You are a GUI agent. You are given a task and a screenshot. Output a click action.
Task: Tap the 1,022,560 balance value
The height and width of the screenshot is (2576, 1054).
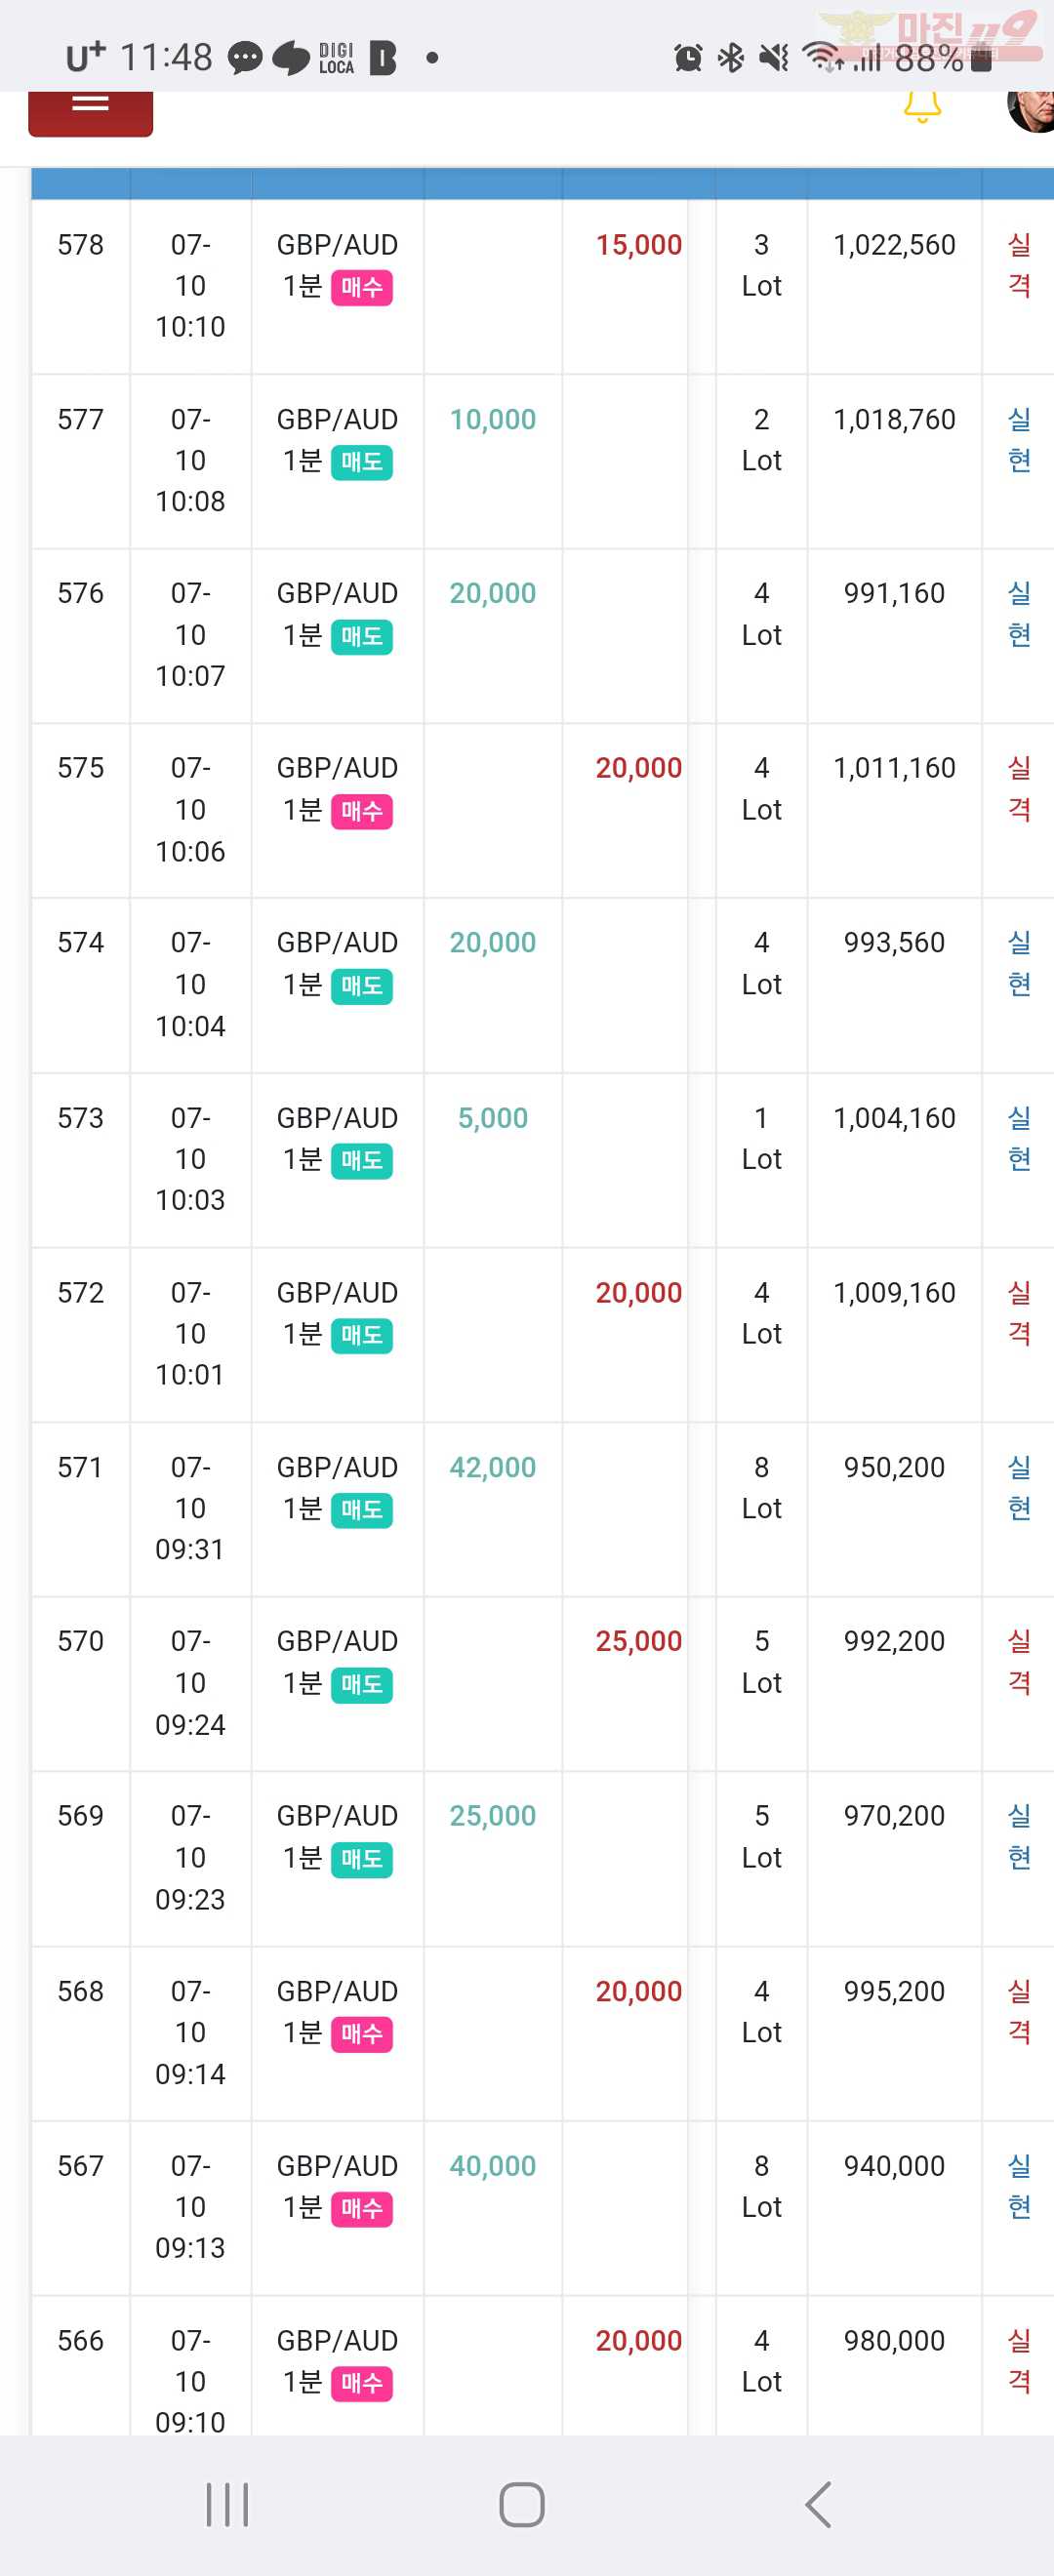[x=895, y=245]
